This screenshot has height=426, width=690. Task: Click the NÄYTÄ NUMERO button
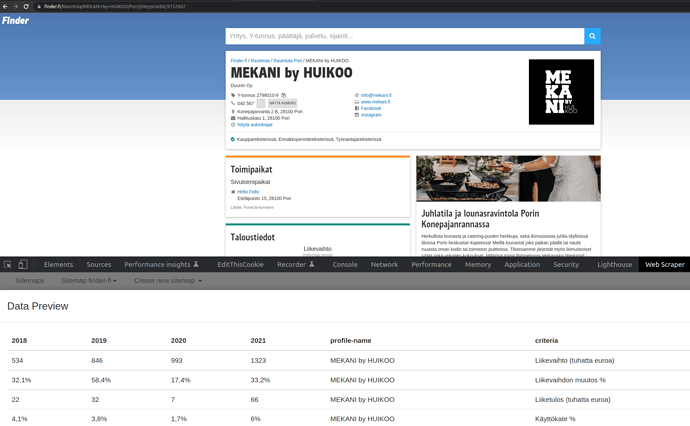click(x=283, y=103)
